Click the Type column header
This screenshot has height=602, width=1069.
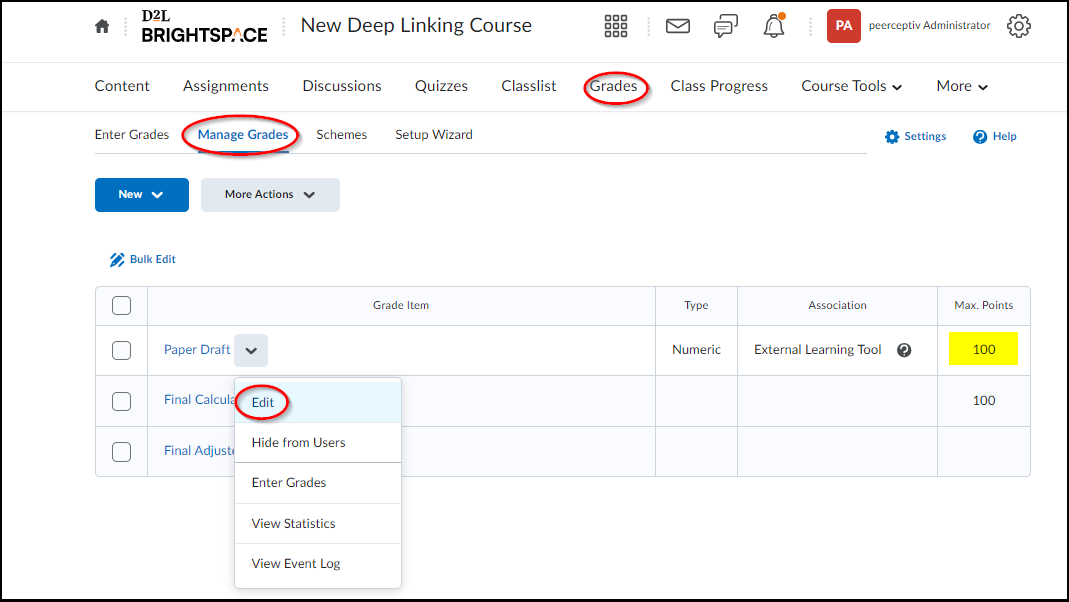(x=696, y=305)
